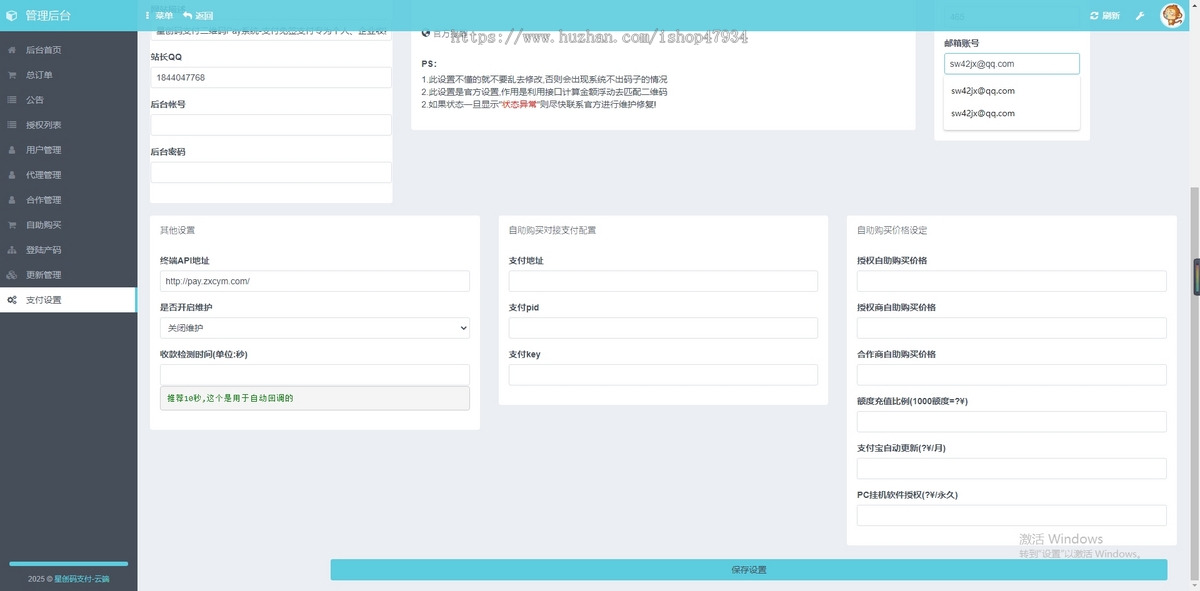The width and height of the screenshot is (1200, 591).
Task: Click the user icon beside 用户管理
Action: [x=12, y=150]
